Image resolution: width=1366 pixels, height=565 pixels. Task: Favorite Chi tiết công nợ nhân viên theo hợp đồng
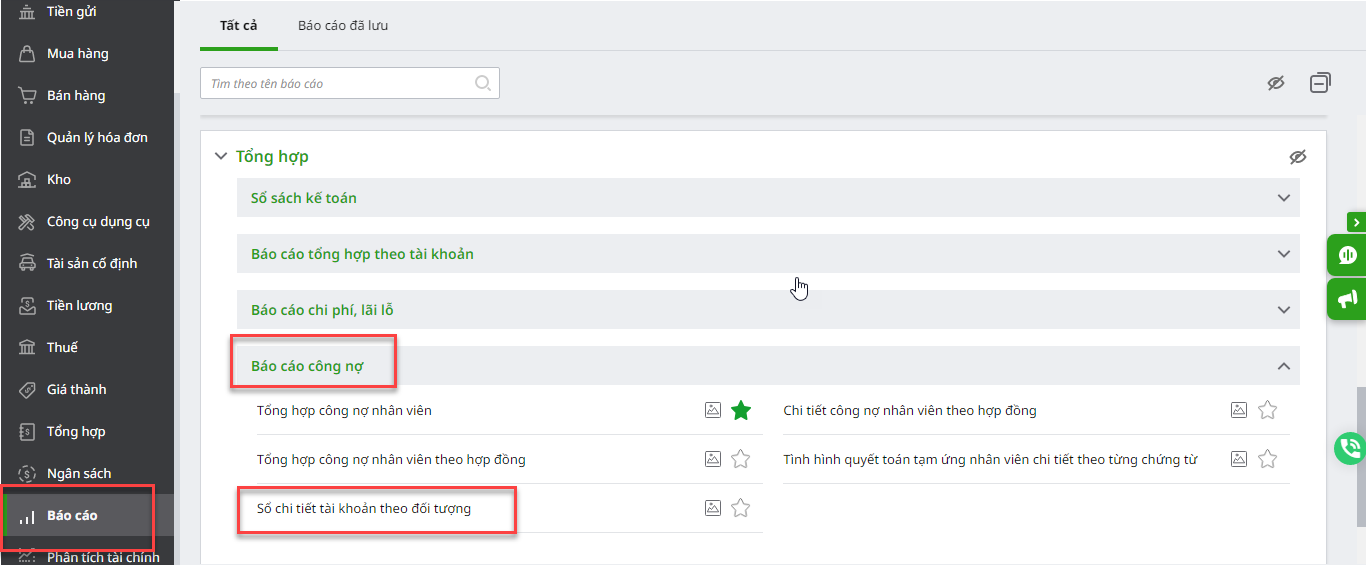pos(1267,410)
